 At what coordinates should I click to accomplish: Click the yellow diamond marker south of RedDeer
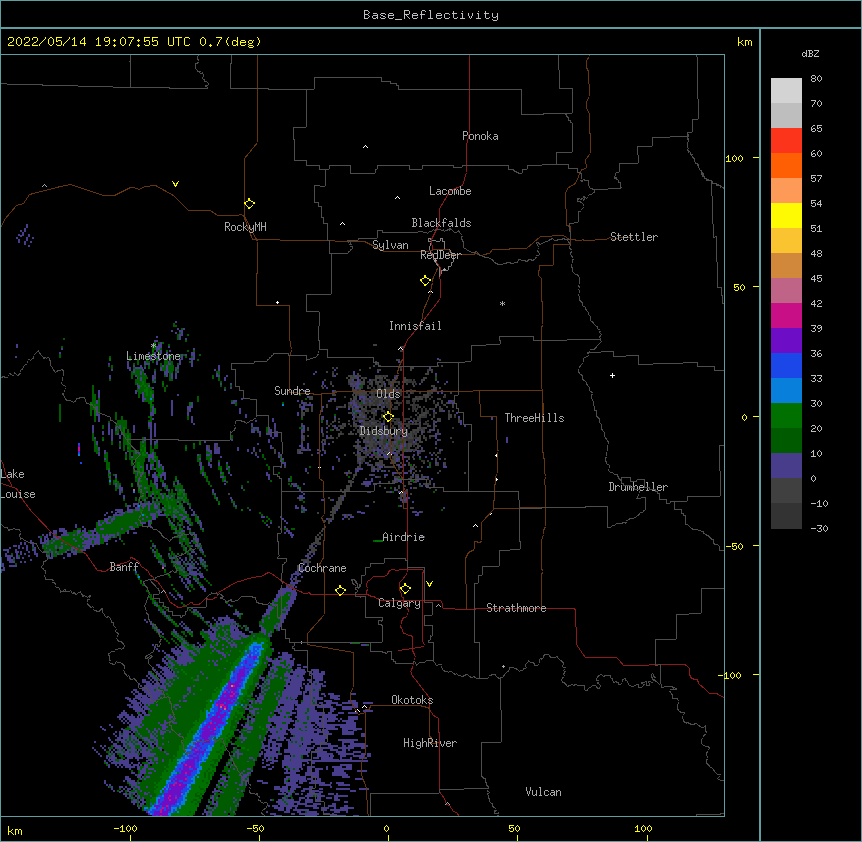point(426,281)
